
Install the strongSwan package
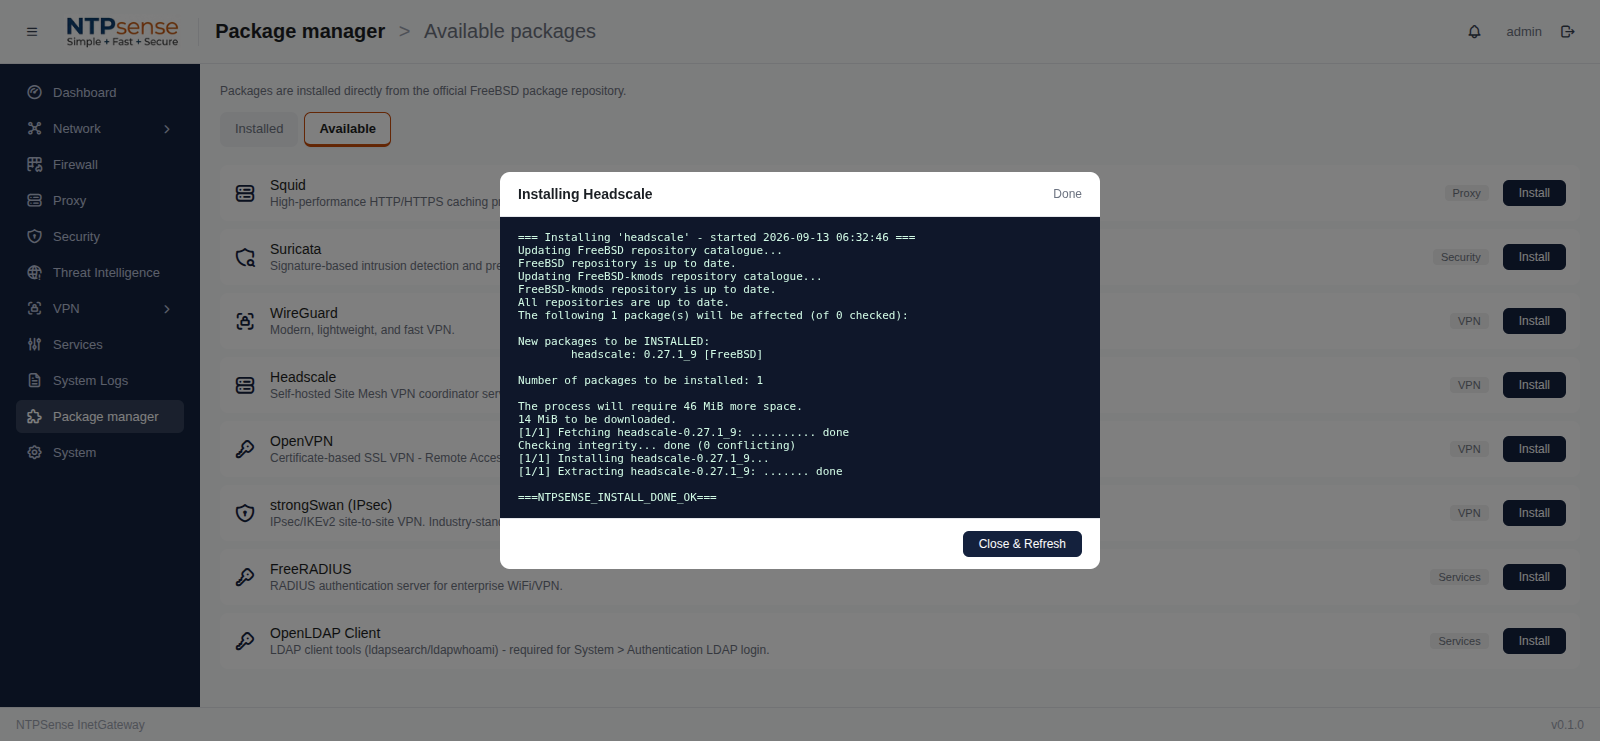pos(1534,513)
